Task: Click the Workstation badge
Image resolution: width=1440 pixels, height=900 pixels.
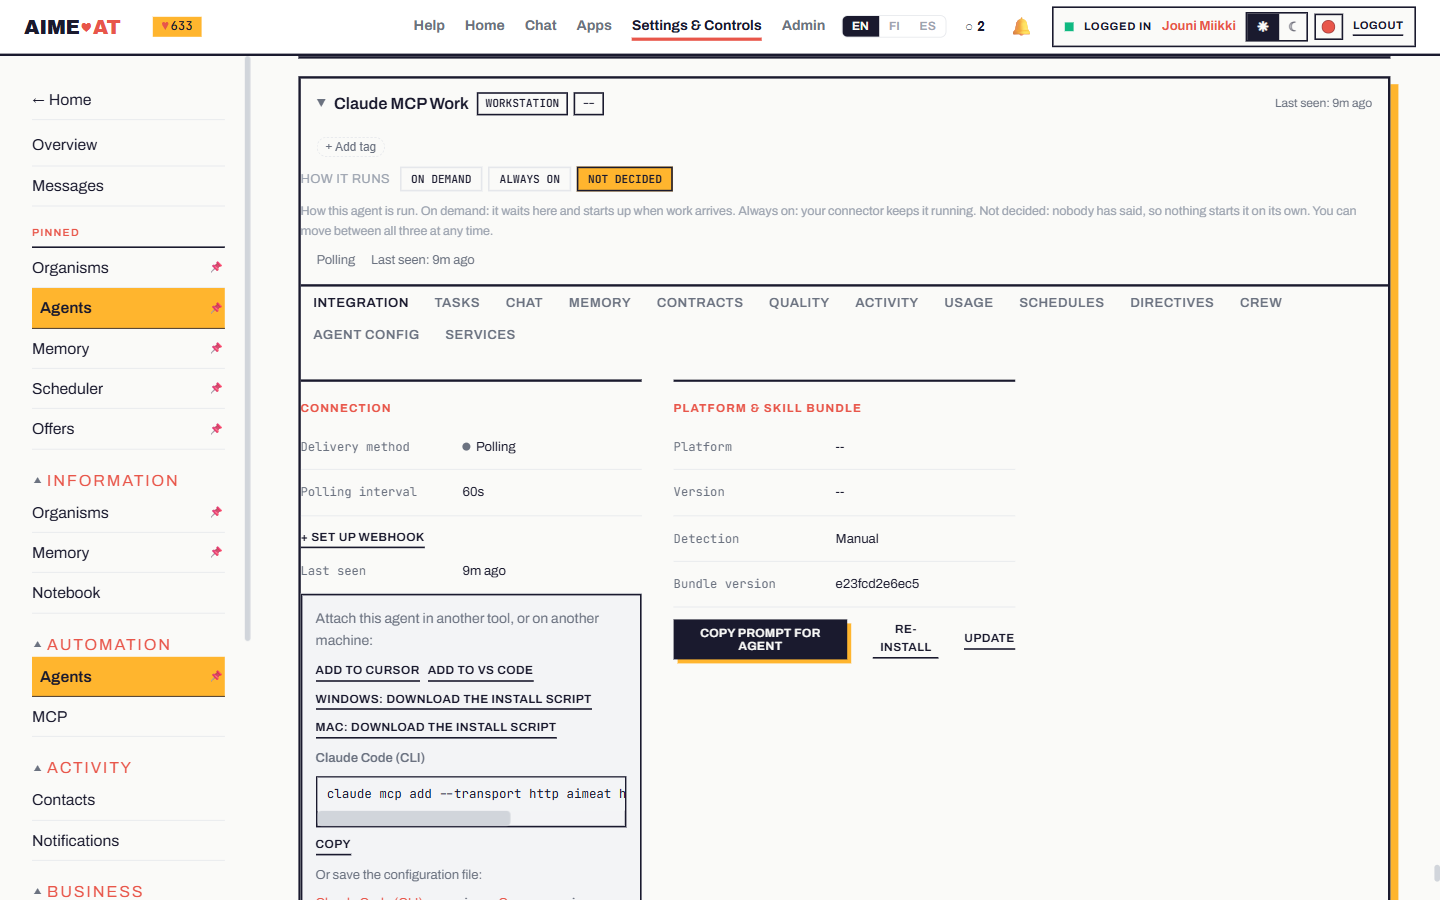Action: (x=522, y=104)
